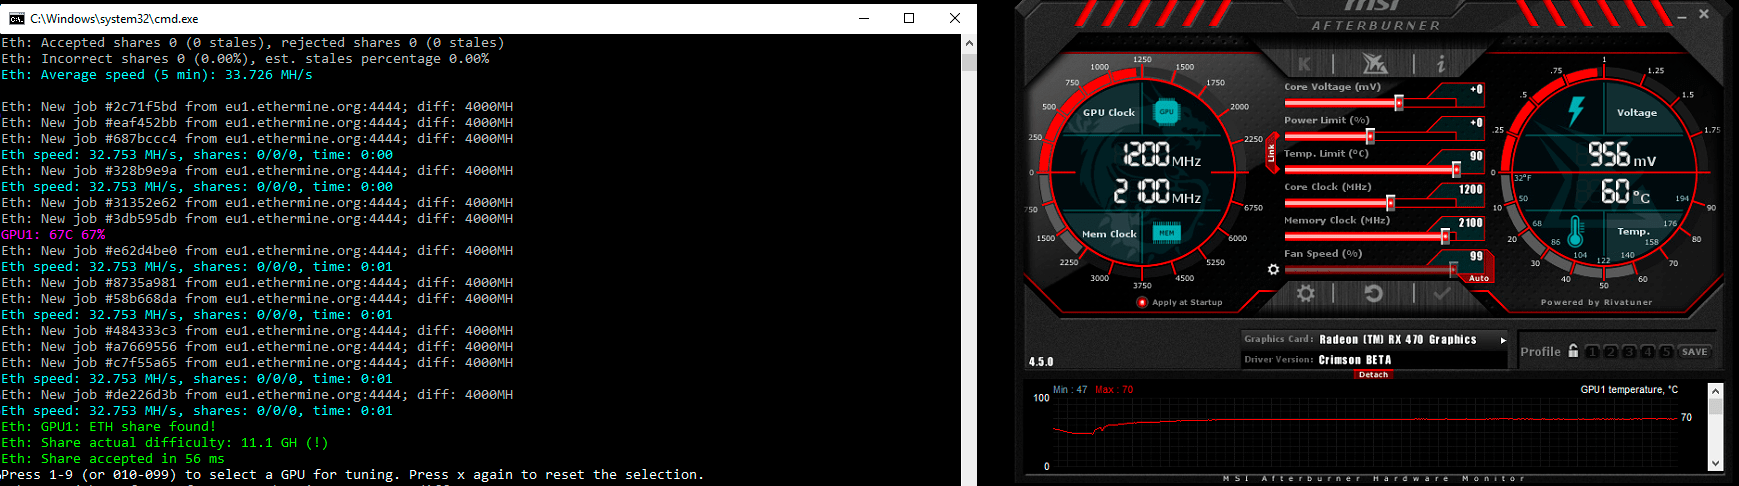
Task: Open the Kombustor K icon
Action: (1304, 64)
